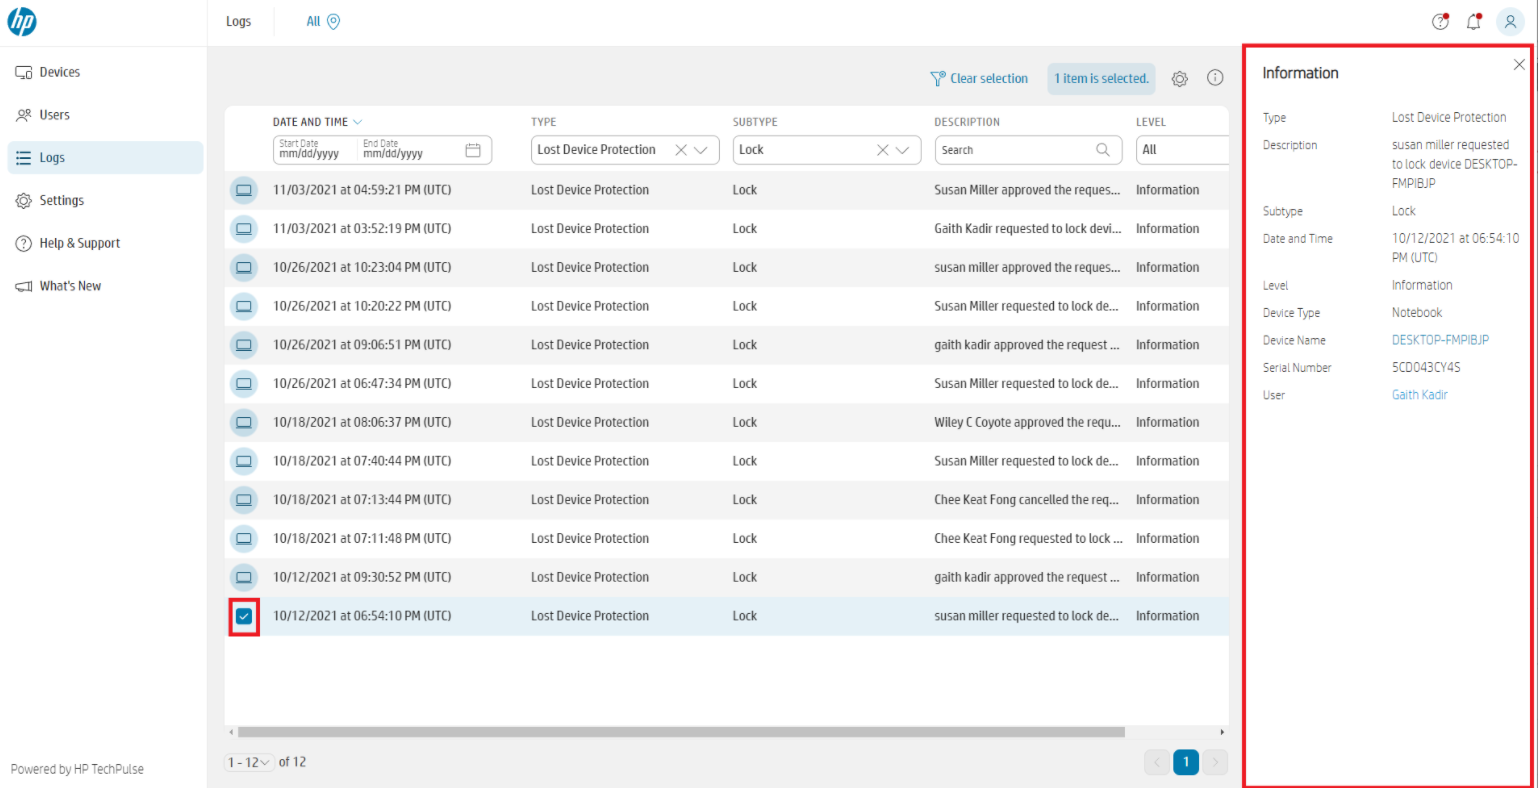The width and height of the screenshot is (1538, 788).
Task: Check the 10/26/2021 10:23 AM log entry checkbox
Action: (244, 267)
